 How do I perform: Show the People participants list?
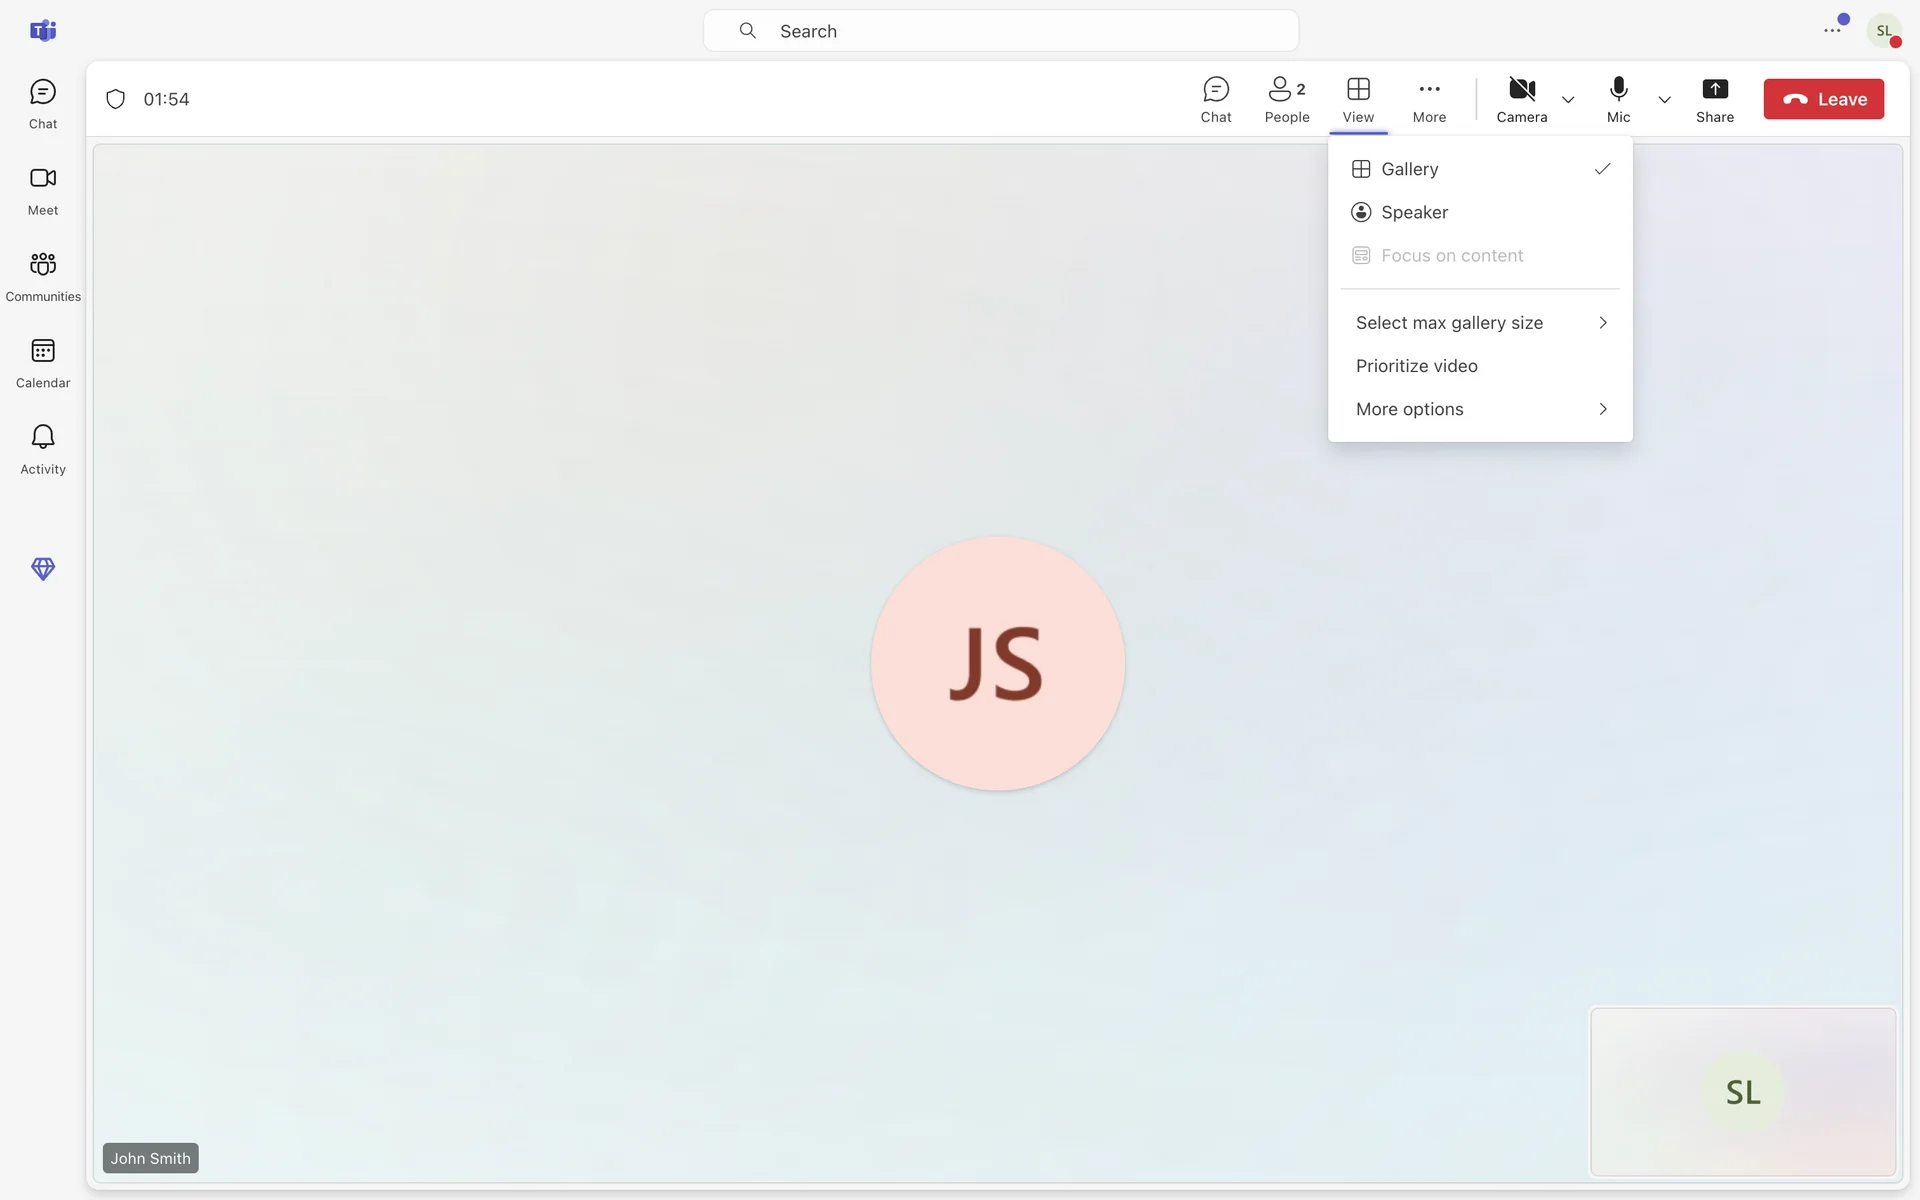click(x=1286, y=99)
